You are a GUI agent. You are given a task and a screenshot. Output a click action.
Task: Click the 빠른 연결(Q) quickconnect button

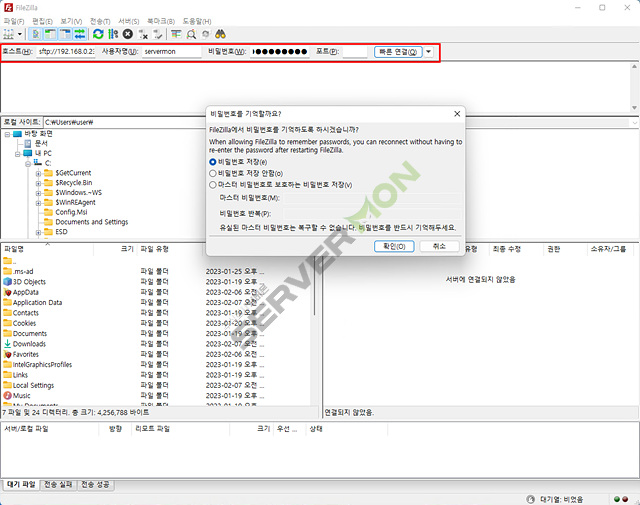[x=398, y=52]
